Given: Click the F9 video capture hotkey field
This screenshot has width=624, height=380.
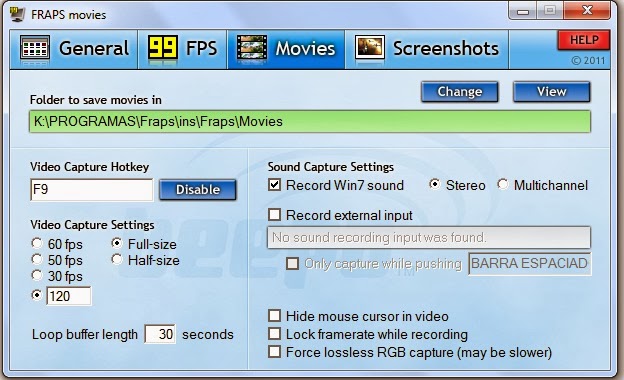Looking at the screenshot, I should (x=92, y=189).
